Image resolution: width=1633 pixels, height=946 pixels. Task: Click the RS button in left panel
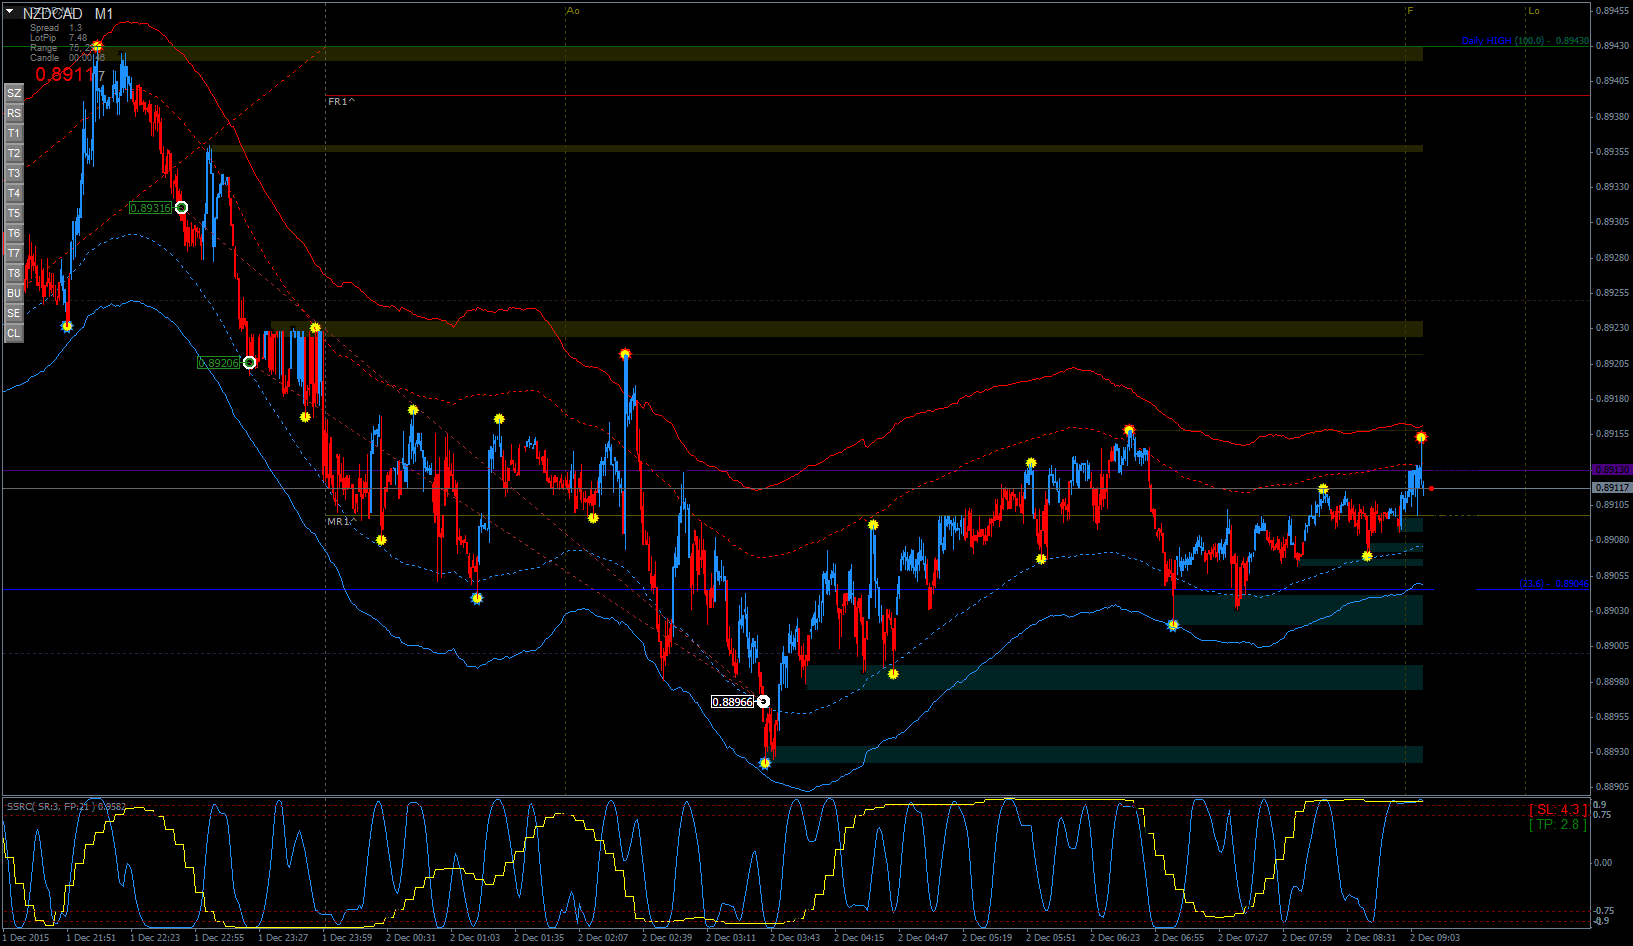(x=14, y=113)
